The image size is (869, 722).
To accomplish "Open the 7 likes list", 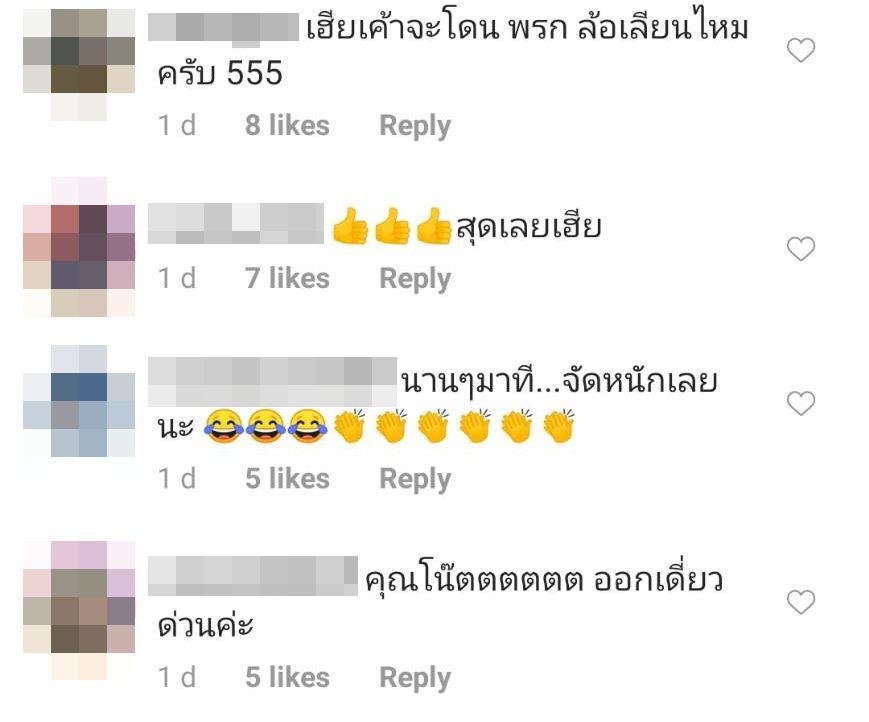I will tap(287, 278).
